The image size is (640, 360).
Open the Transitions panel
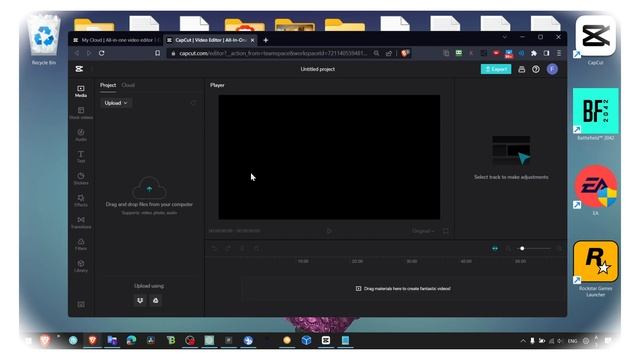pyautogui.click(x=81, y=222)
